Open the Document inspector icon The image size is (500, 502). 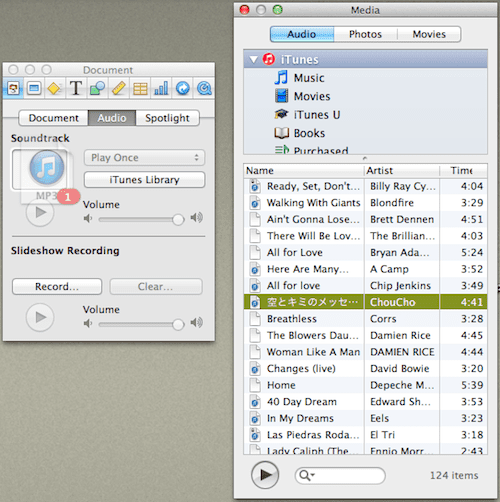pyautogui.click(x=13, y=88)
